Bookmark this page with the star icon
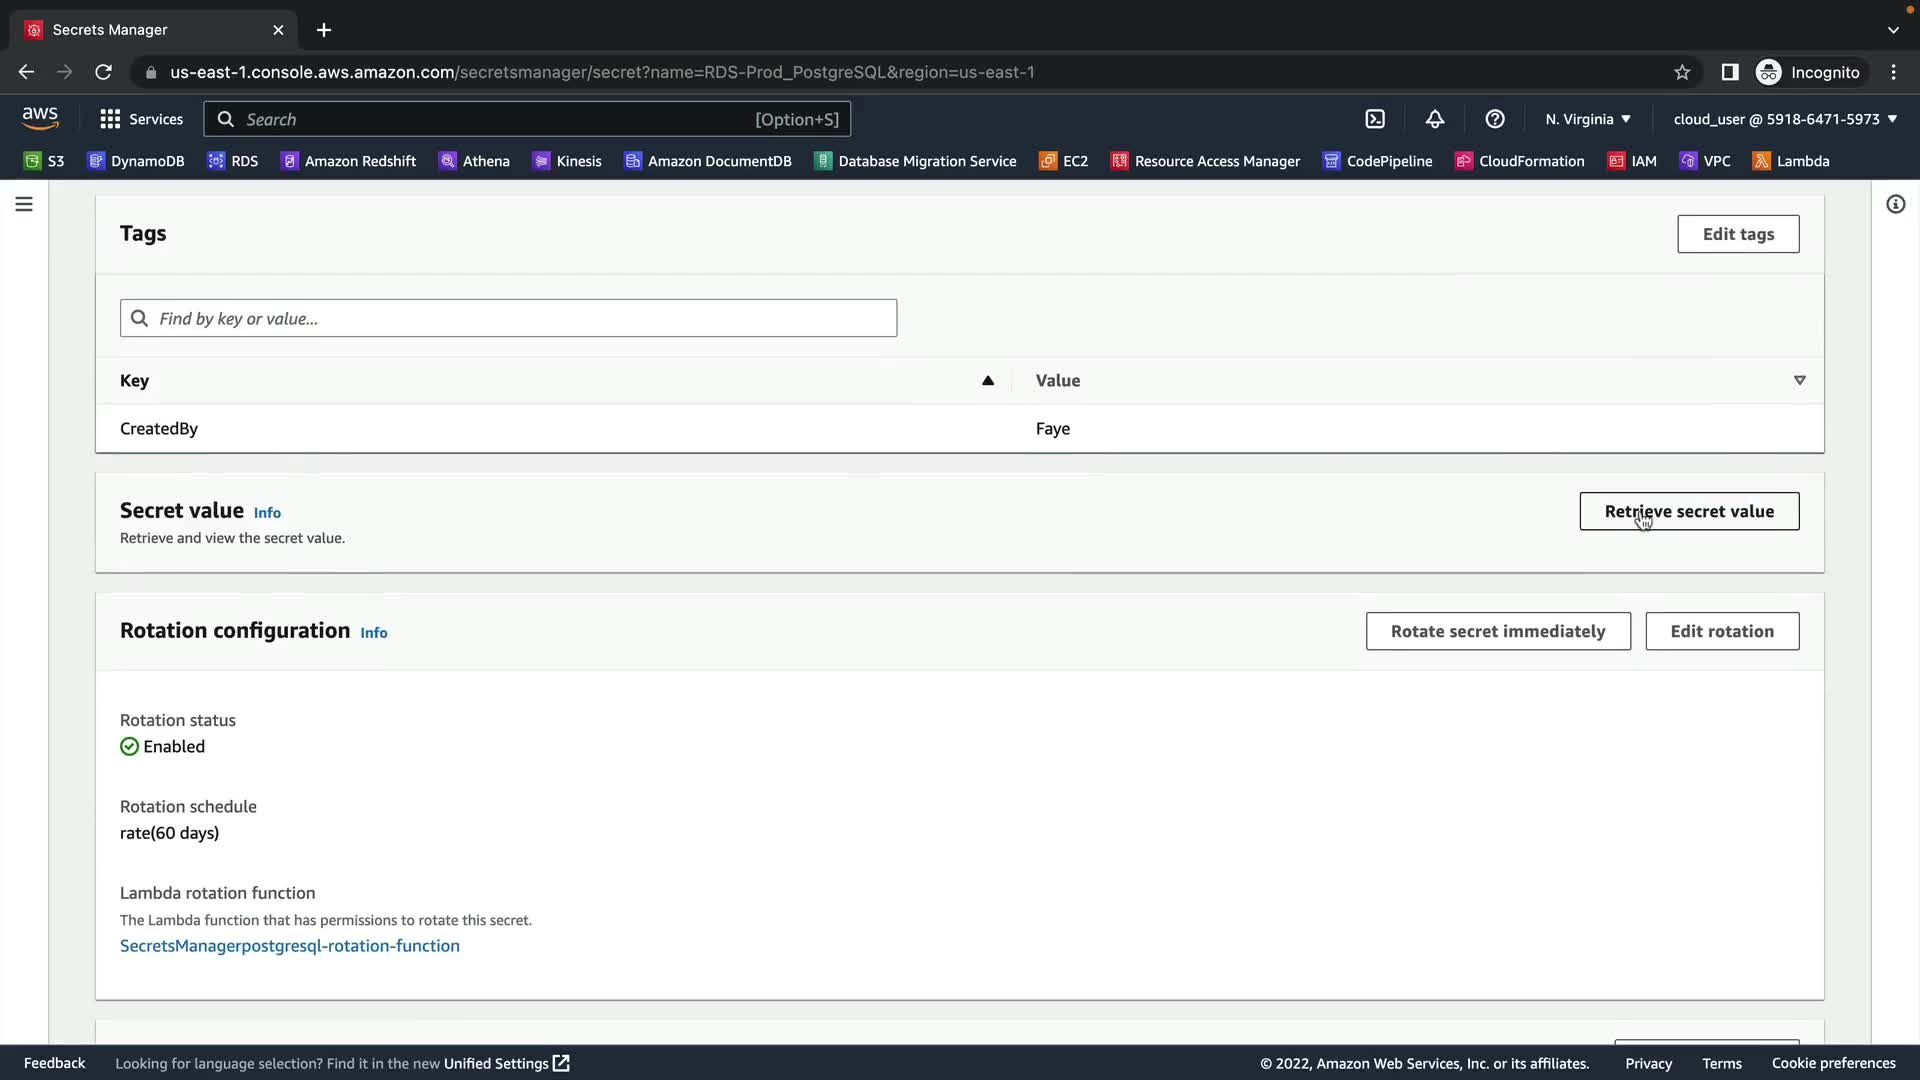 (x=1682, y=72)
